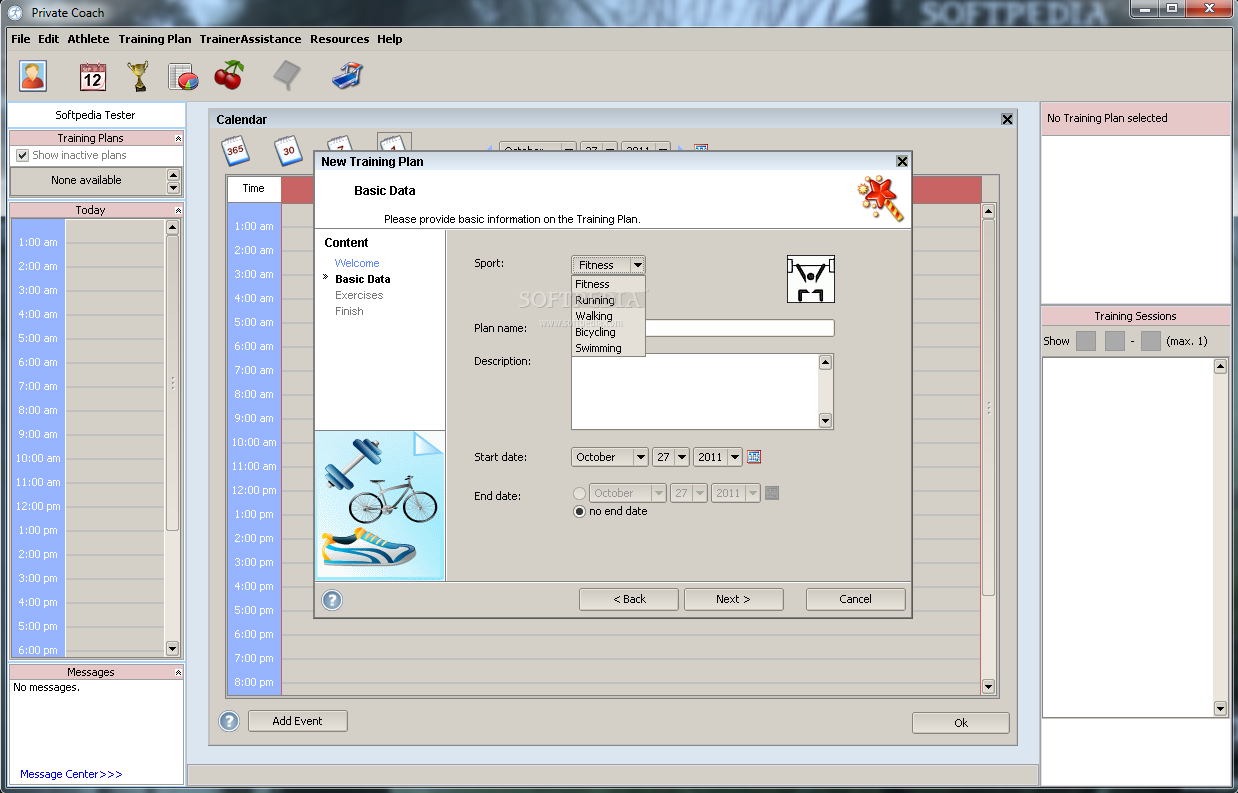1238x793 pixels.
Task: Select the Softpedia Tester athlete name
Action: pos(95,115)
